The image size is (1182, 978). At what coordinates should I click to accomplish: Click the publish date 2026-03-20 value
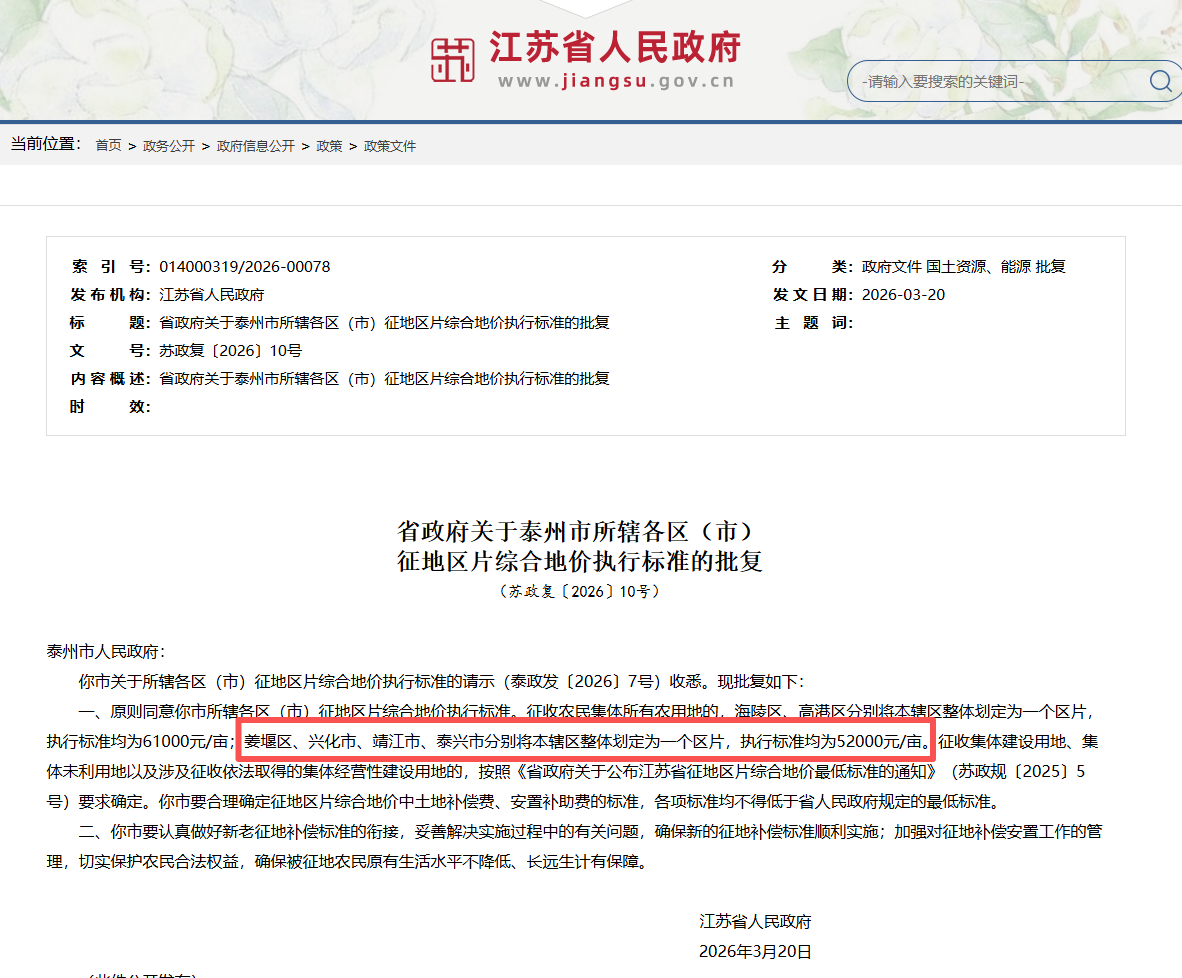tap(903, 295)
